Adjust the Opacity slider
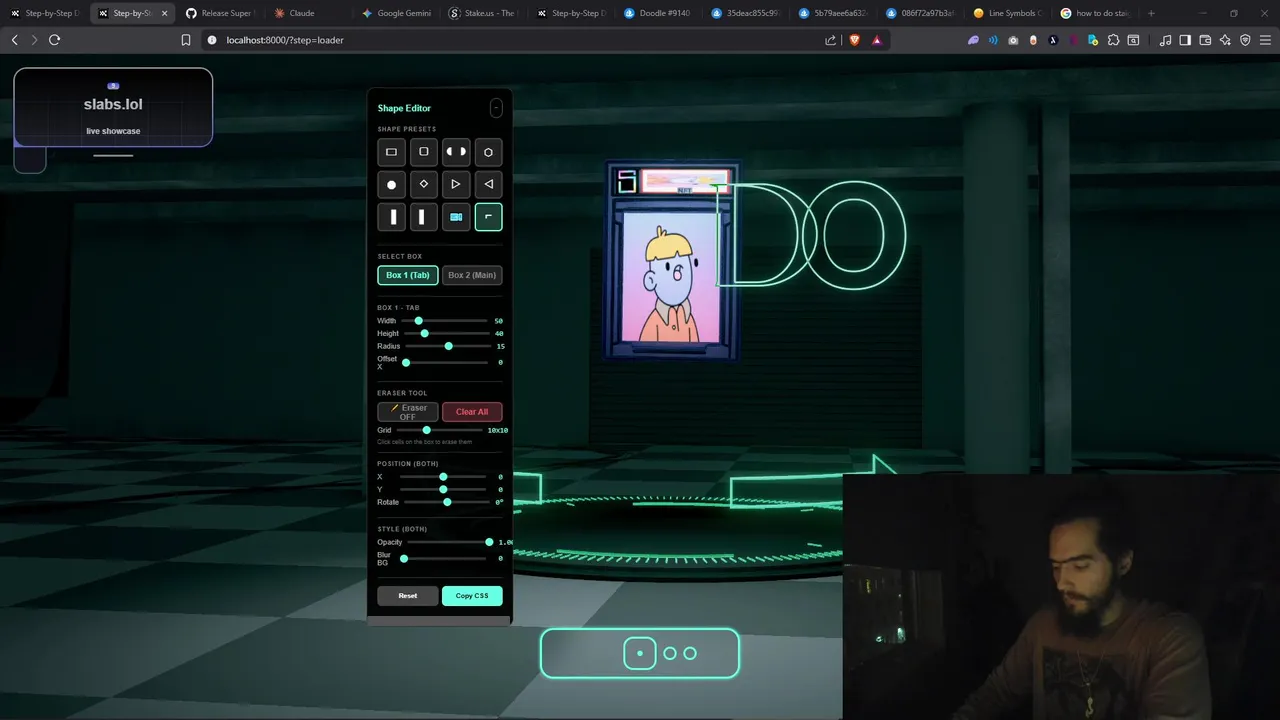 449,542
